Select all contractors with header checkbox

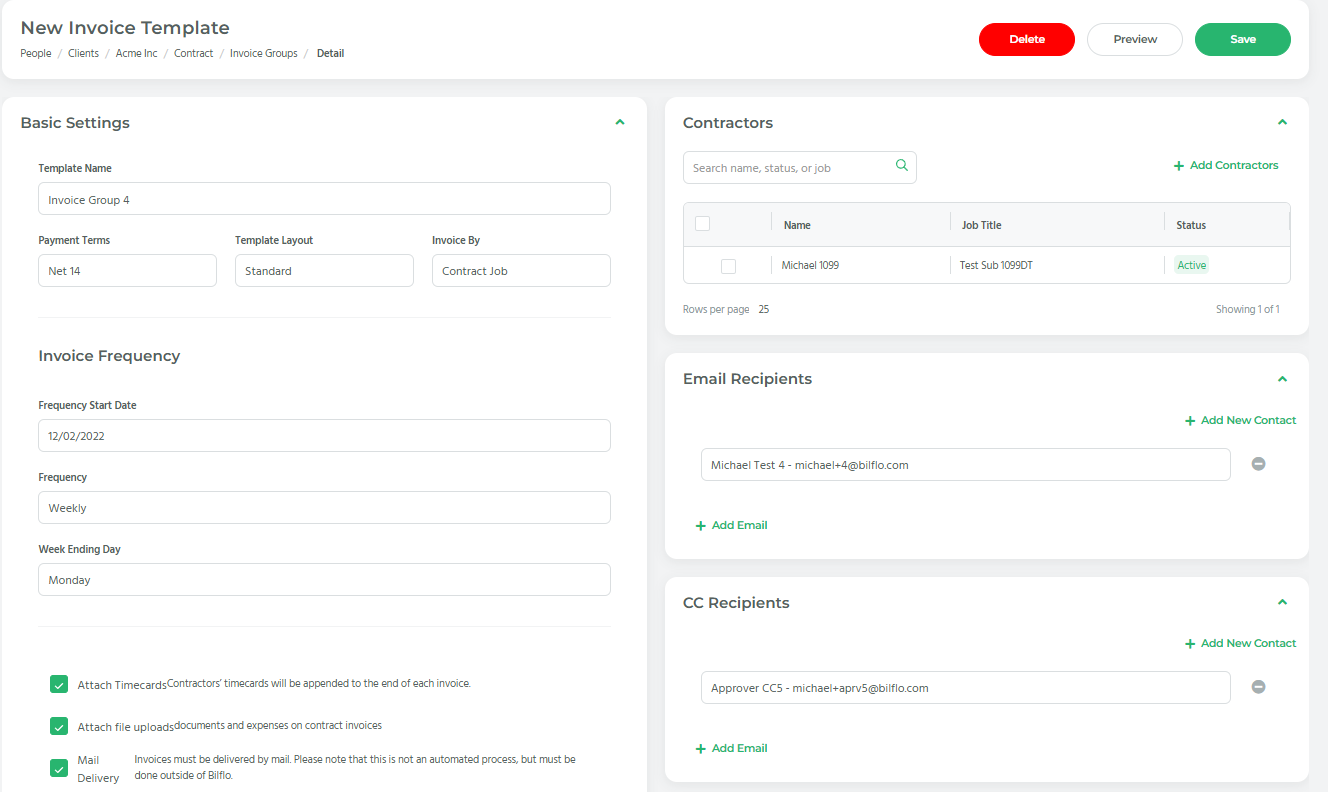click(x=702, y=224)
